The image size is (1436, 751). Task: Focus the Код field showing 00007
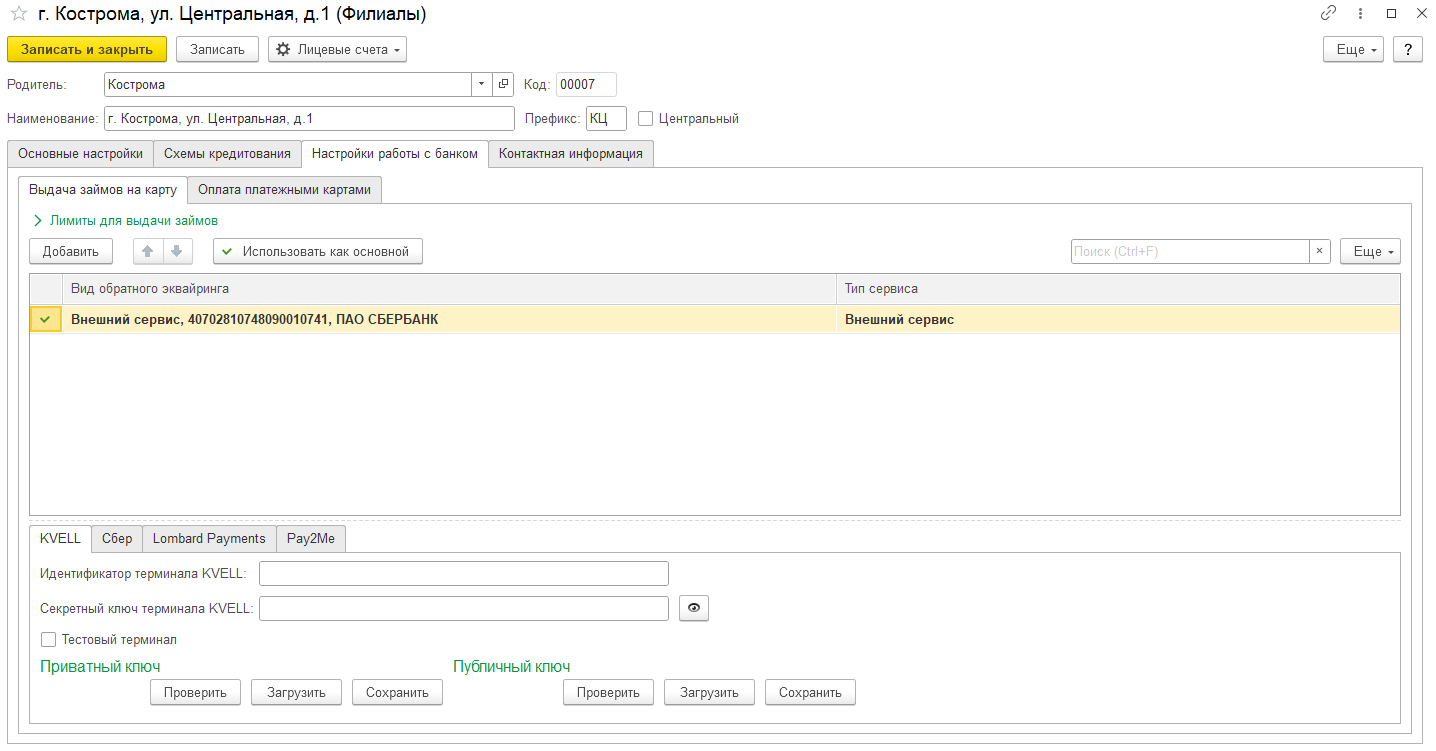point(586,85)
